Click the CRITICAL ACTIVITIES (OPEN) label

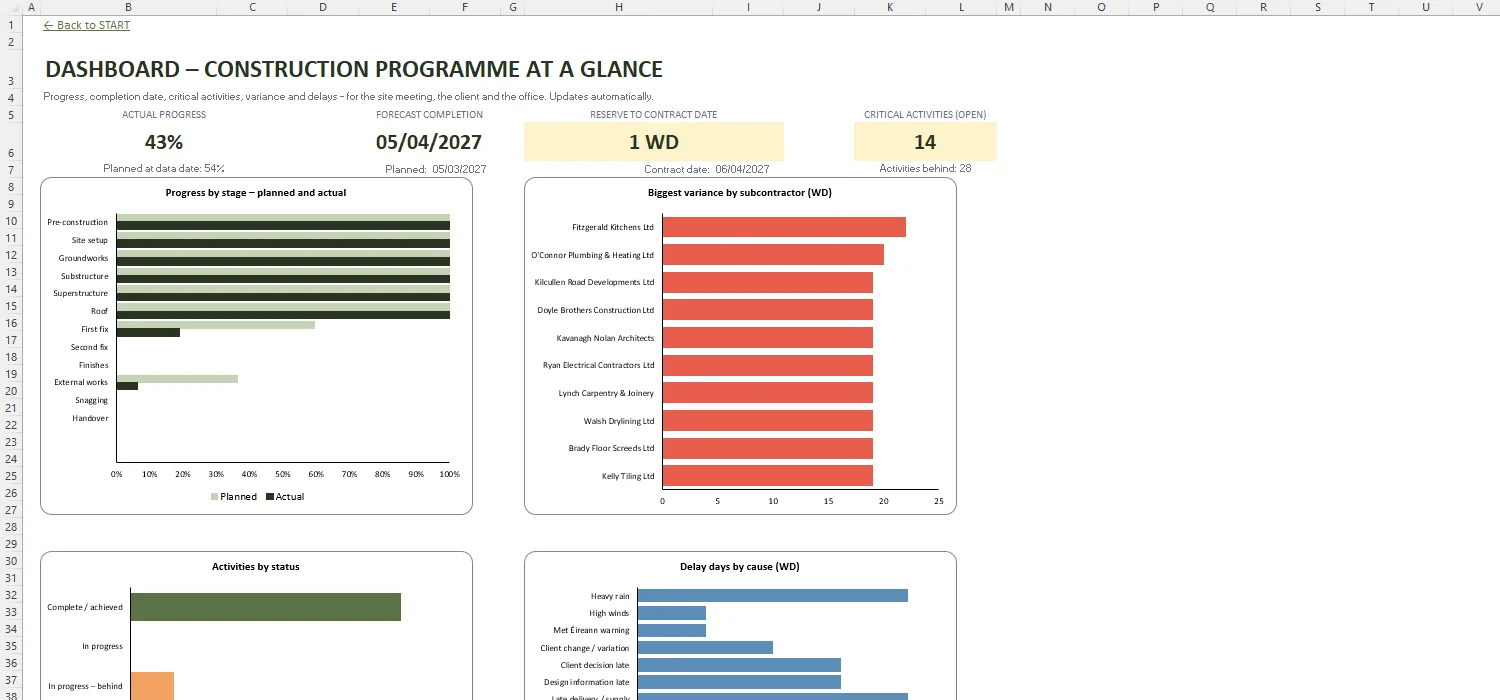[x=925, y=115]
